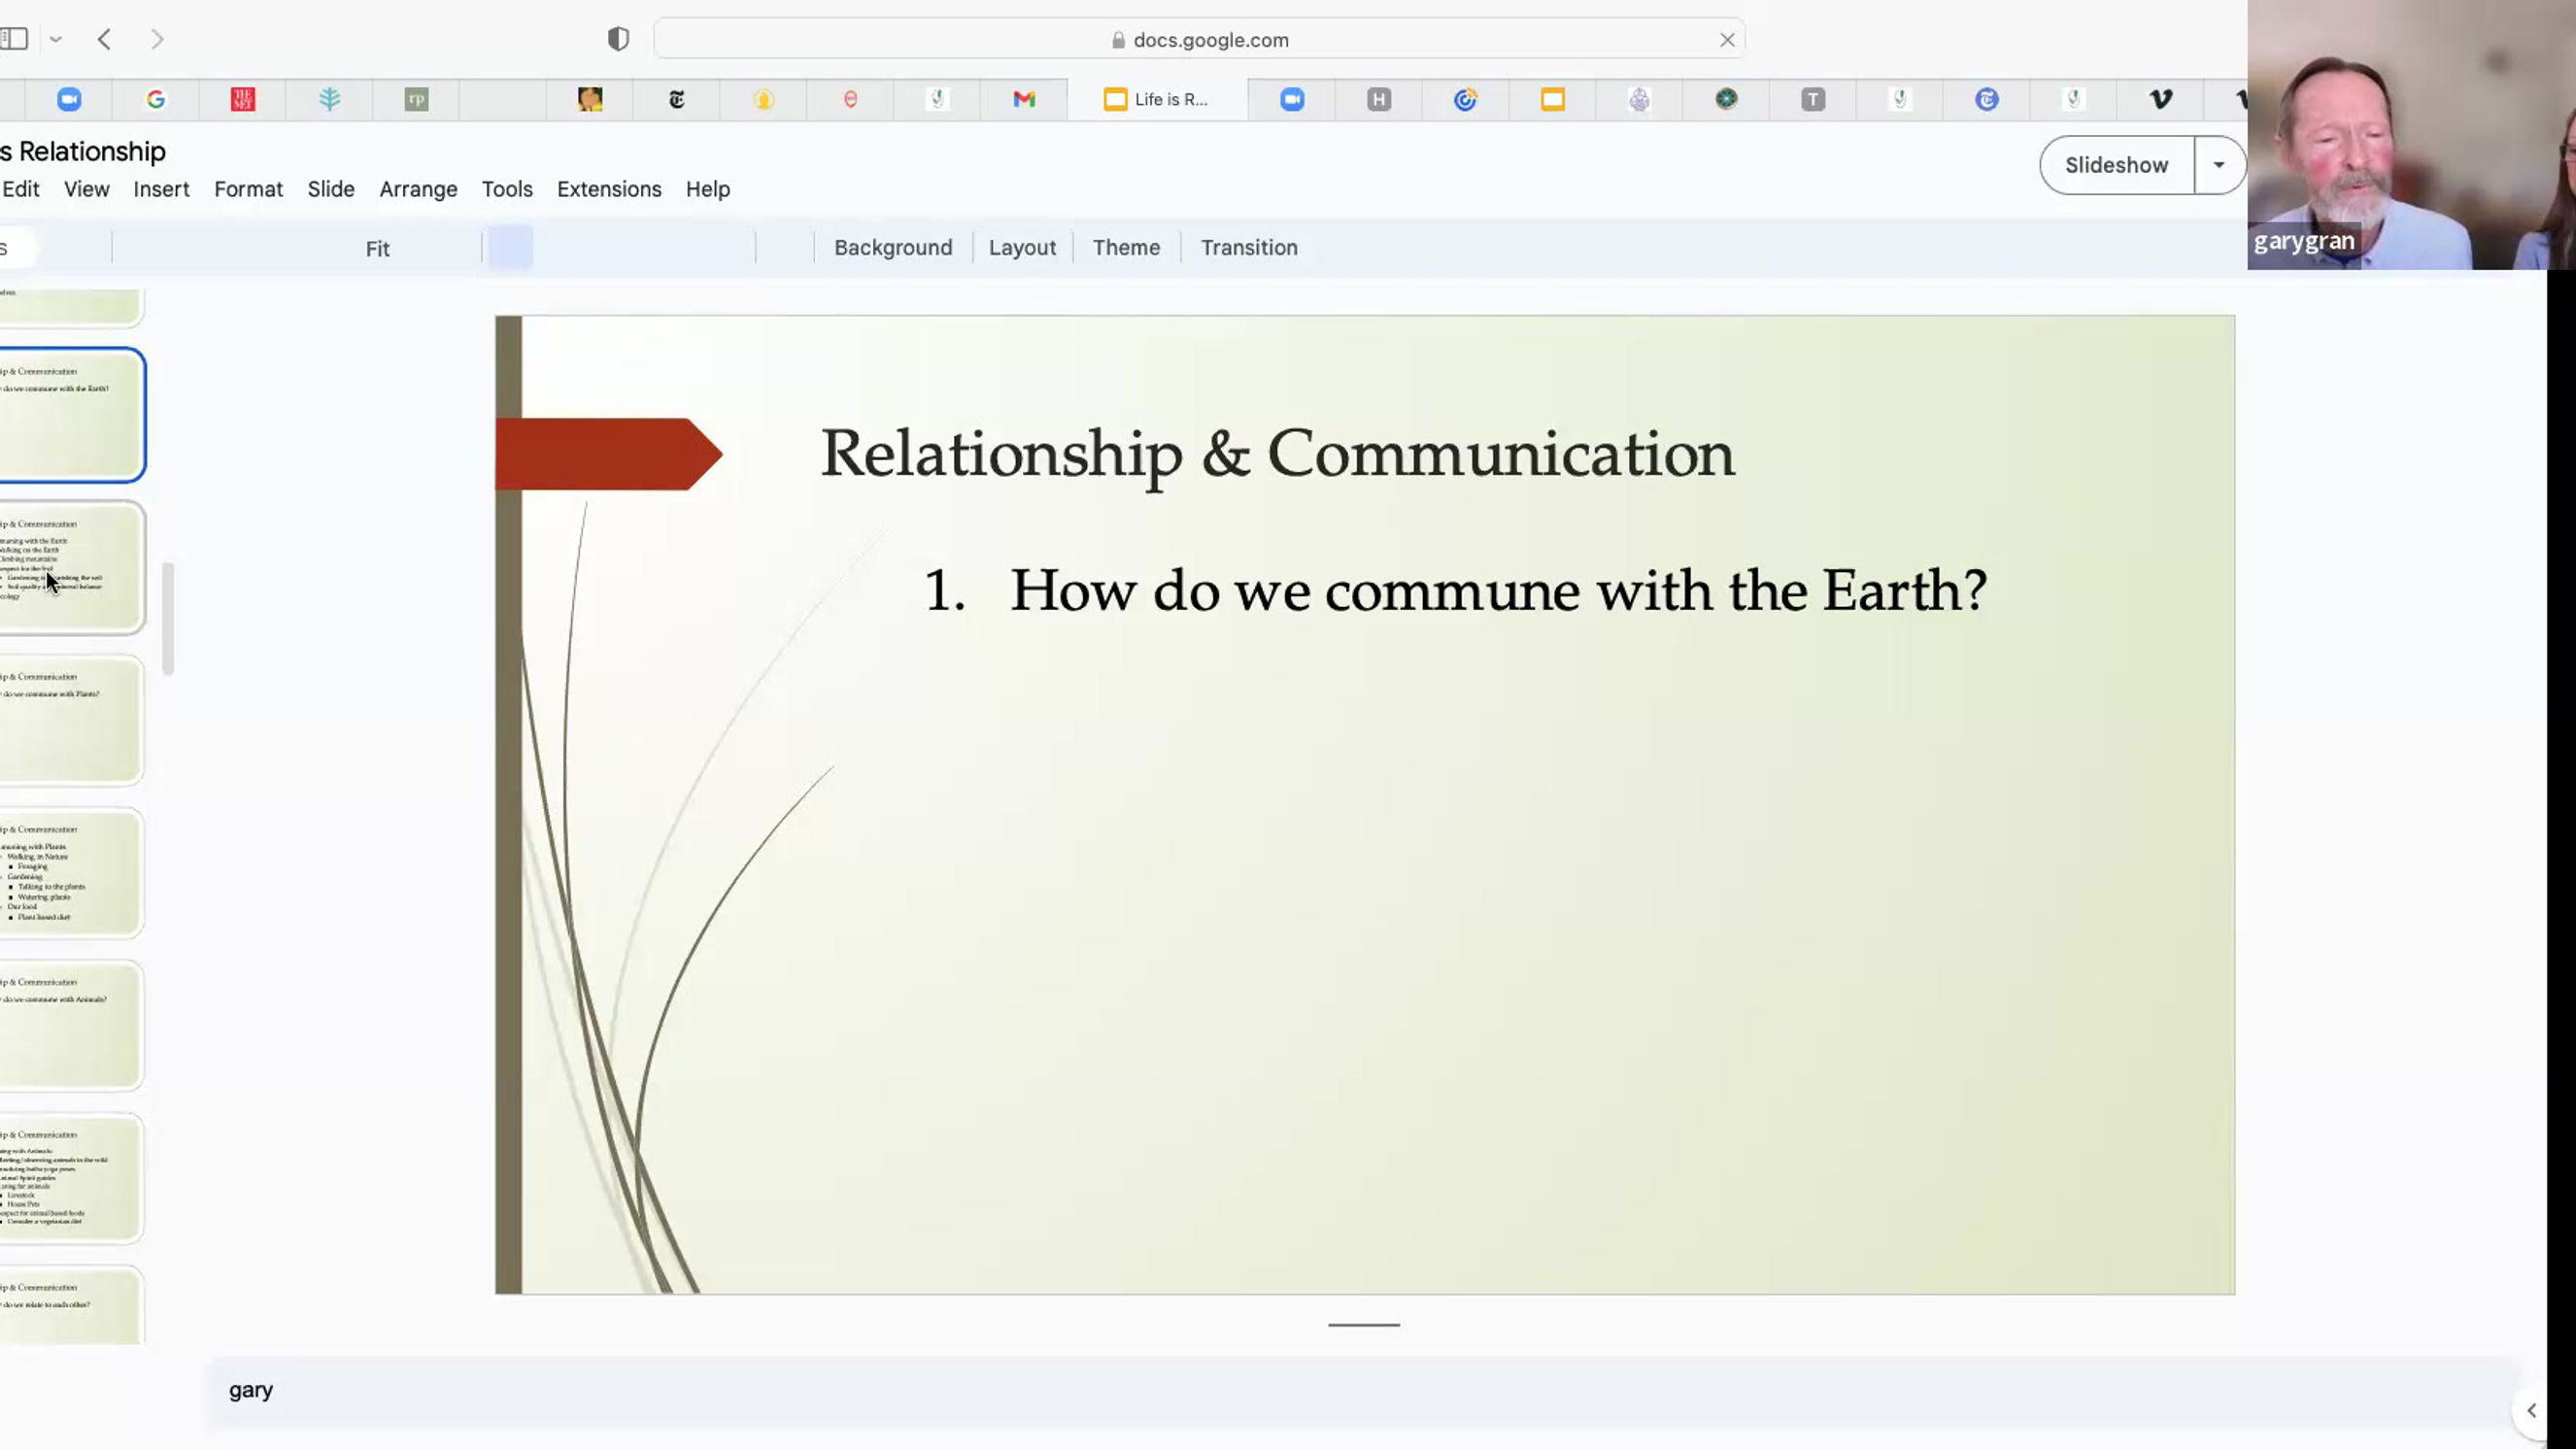This screenshot has width=2576, height=1449.
Task: Open the Vimeo tab
Action: [2160, 99]
